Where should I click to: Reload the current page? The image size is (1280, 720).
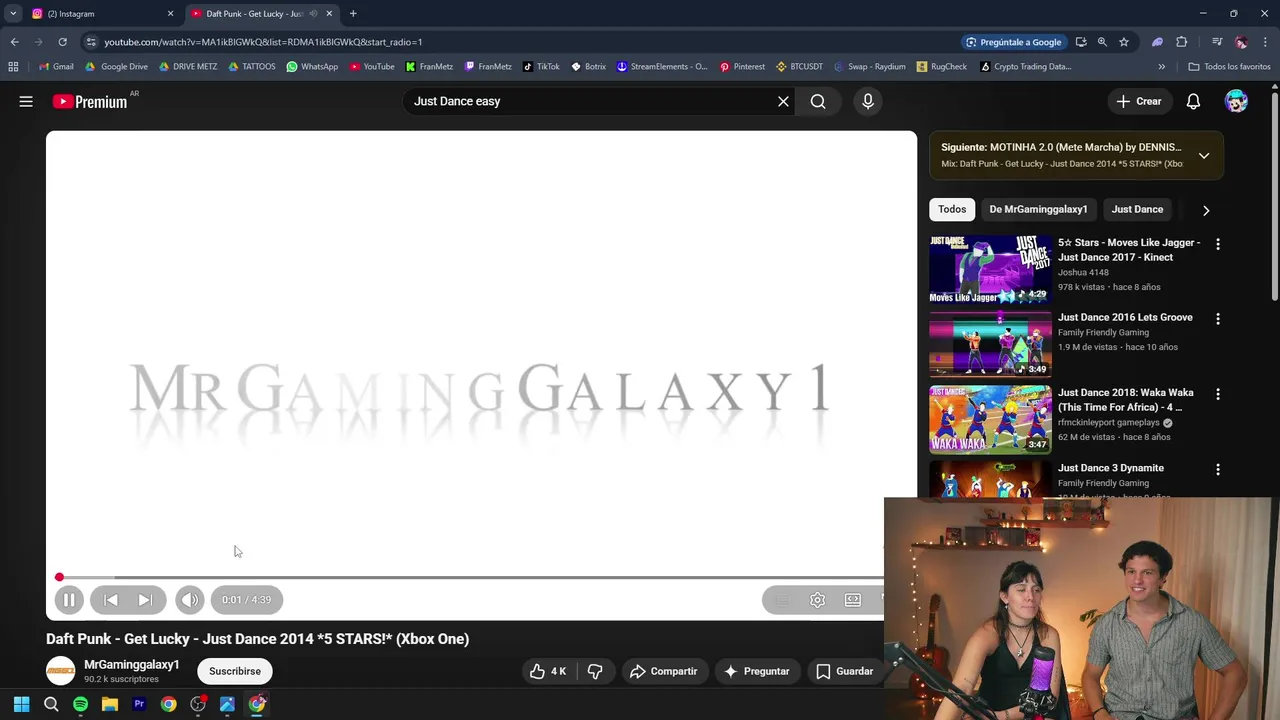coord(62,42)
